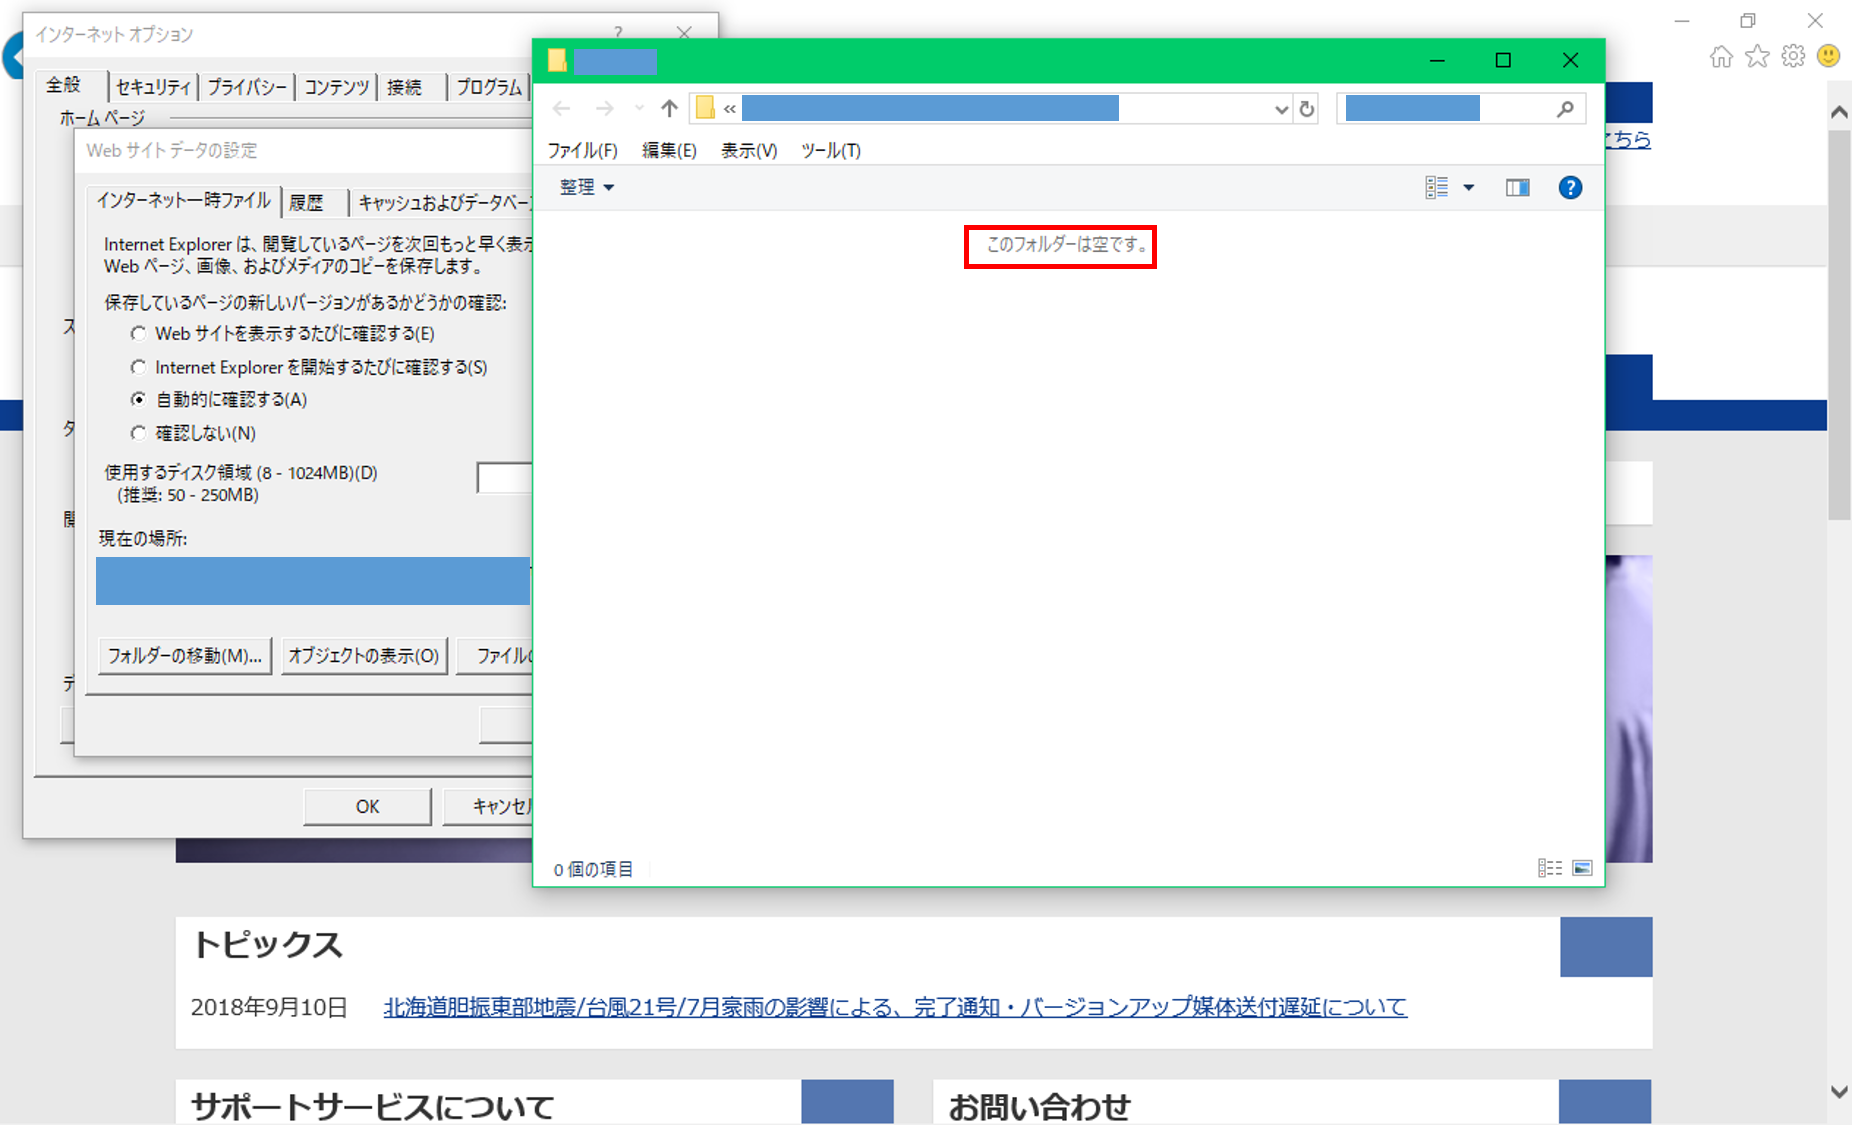This screenshot has width=1852, height=1125.
Task: Select 'Internet Explorer を開始するたびに確認する' option
Action: pyautogui.click(x=139, y=367)
